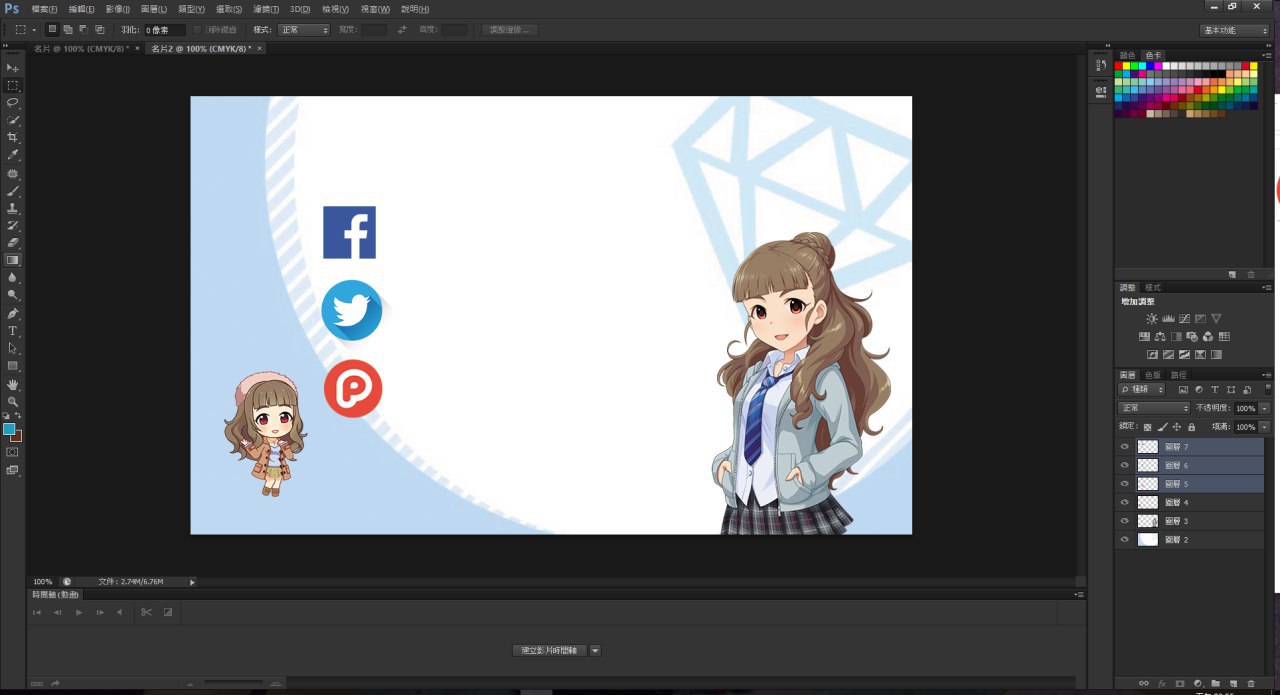The width and height of the screenshot is (1280, 695).
Task: Switch to the 名片 document tab
Action: (x=79, y=48)
